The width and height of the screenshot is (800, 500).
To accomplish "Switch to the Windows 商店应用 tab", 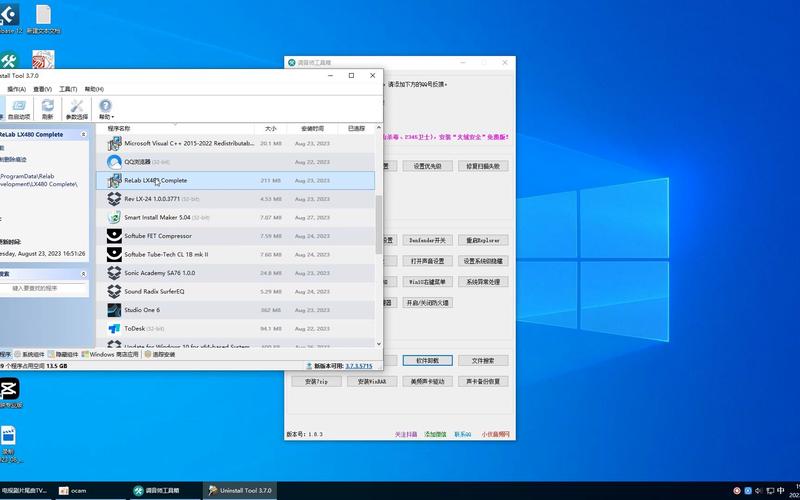I will (x=114, y=354).
